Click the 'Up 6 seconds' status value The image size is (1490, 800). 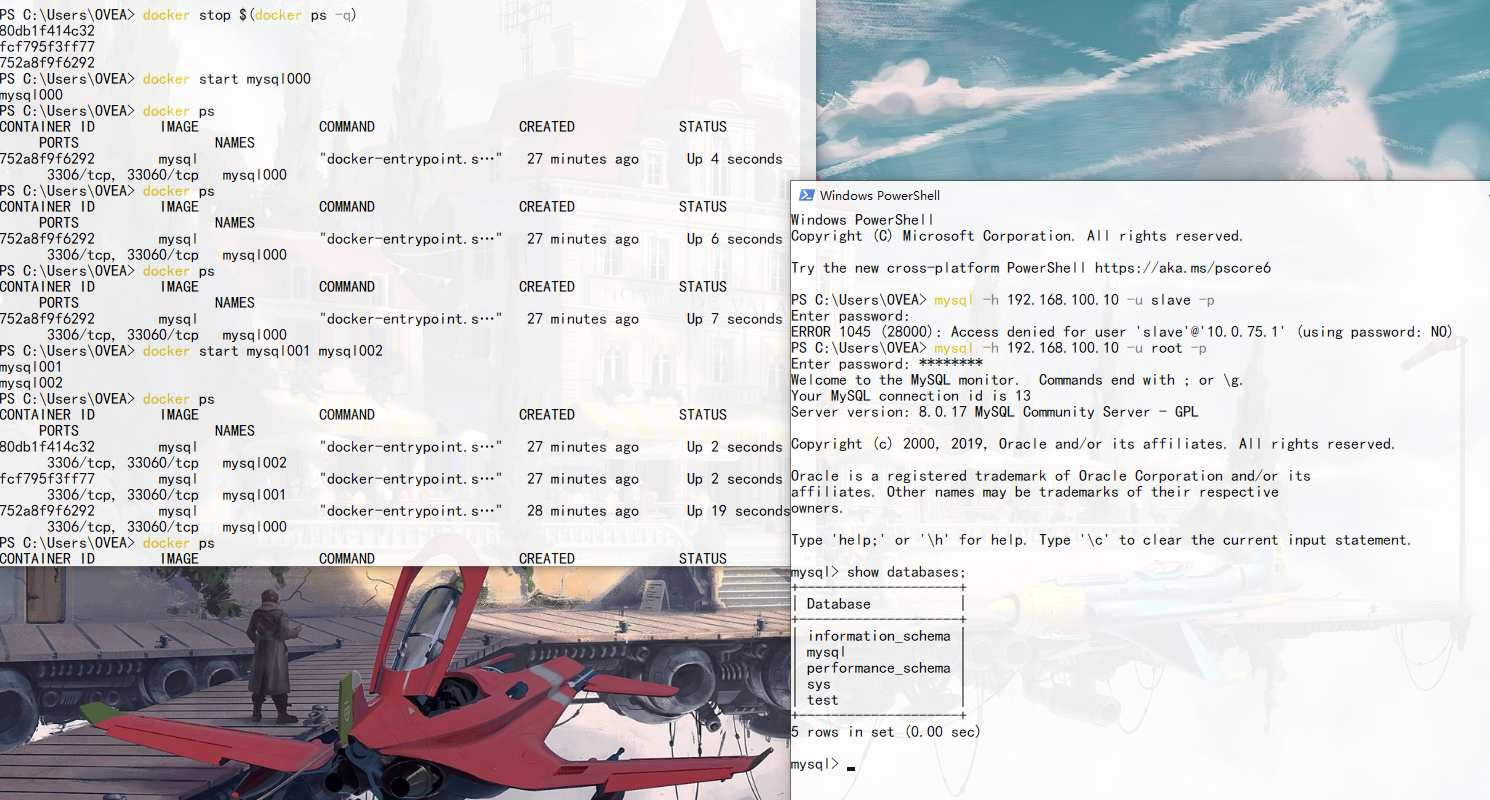tap(735, 239)
